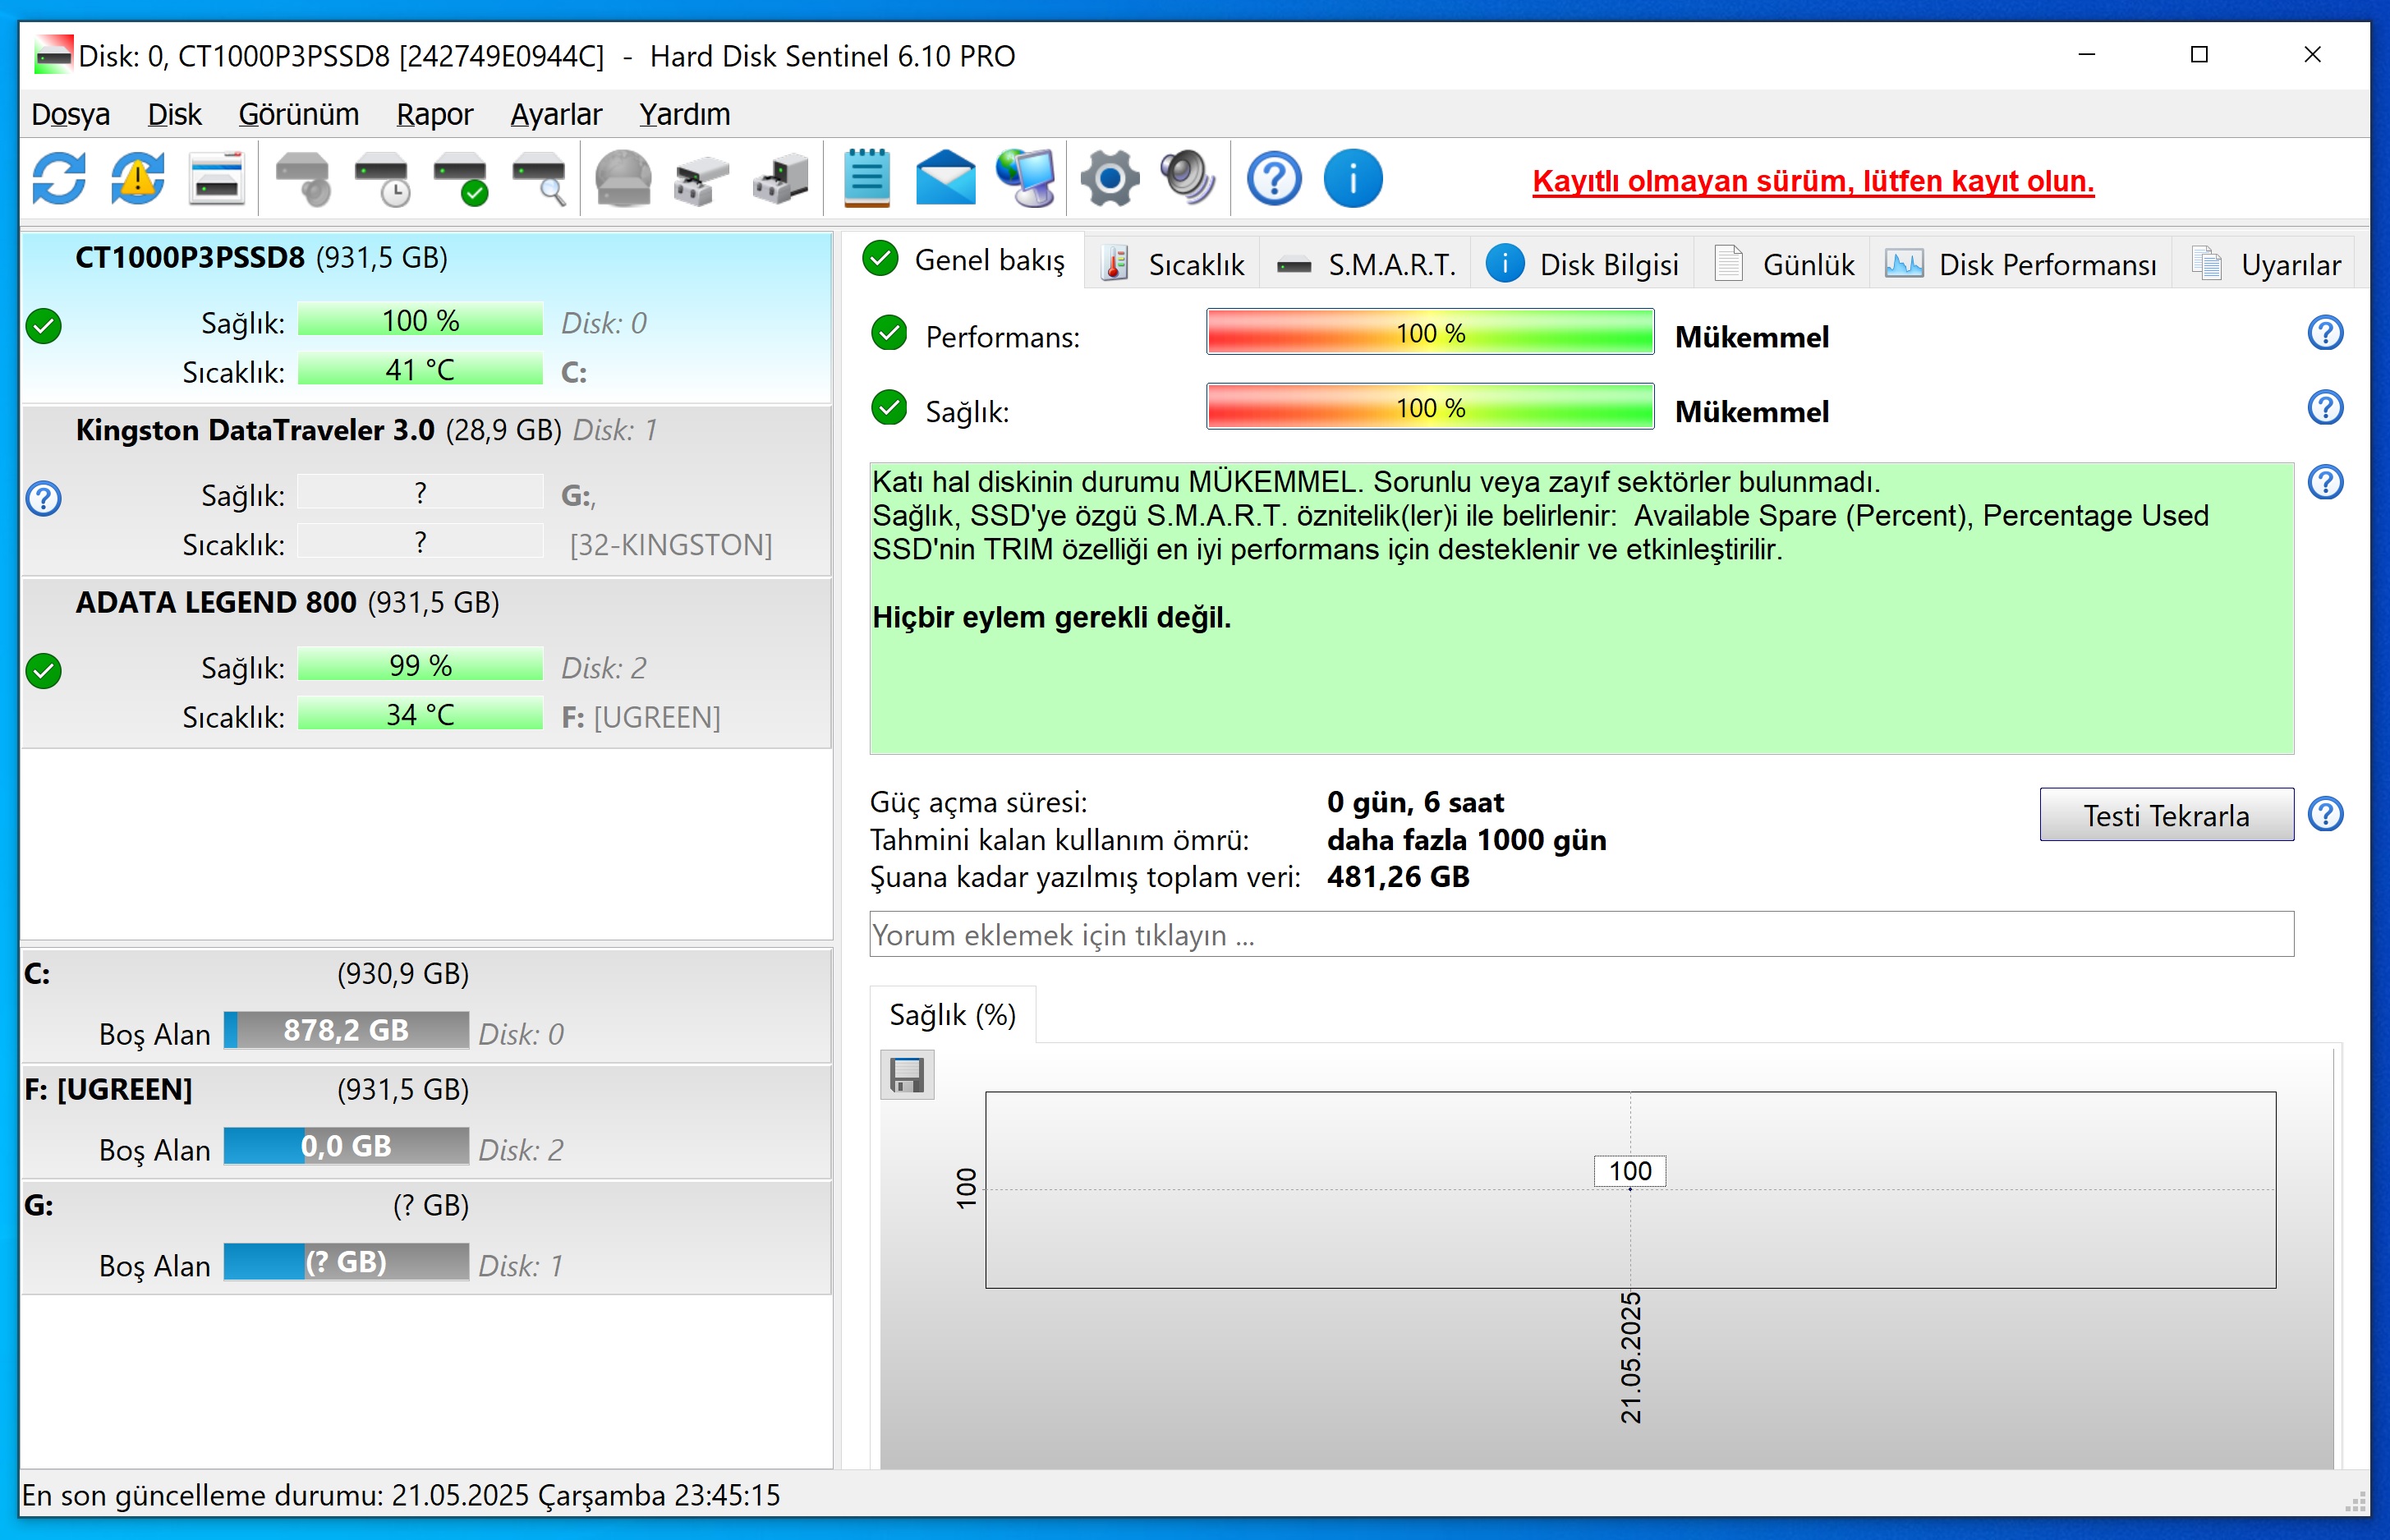The height and width of the screenshot is (1540, 2390).
Task: Click the tower-and-drive transfer toolbar icon
Action: tap(781, 180)
